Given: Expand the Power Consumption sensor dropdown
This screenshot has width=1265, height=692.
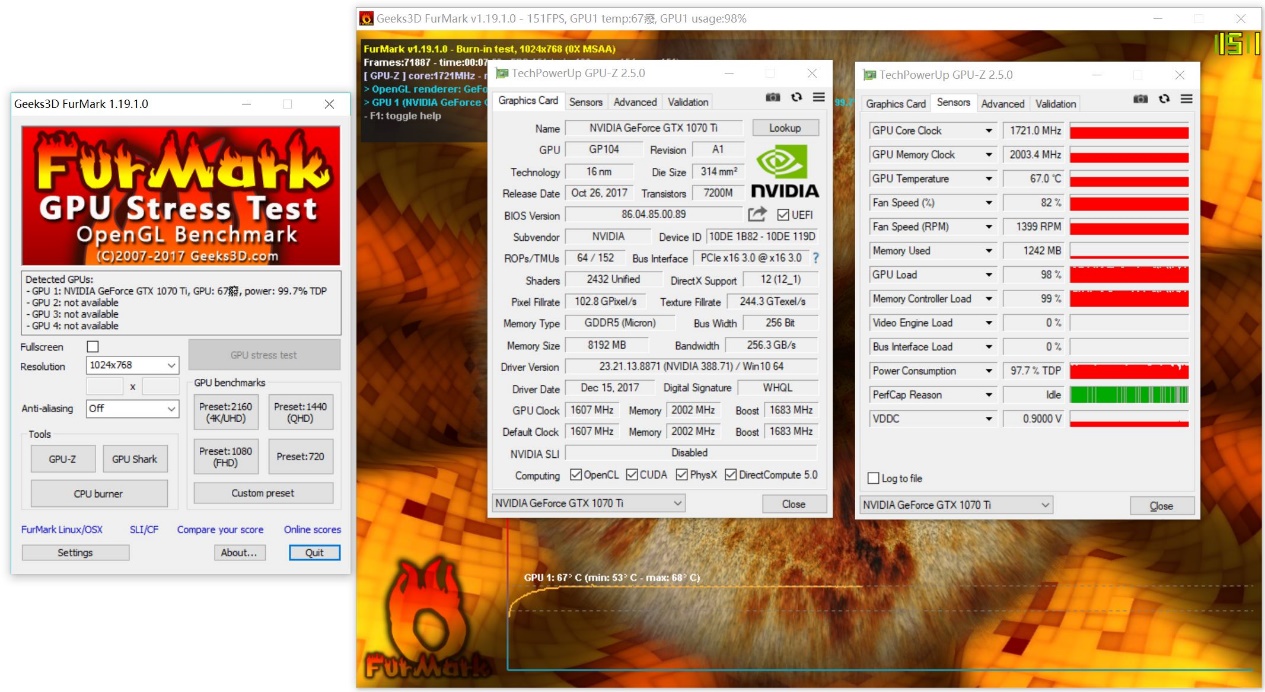Looking at the screenshot, I should (989, 371).
